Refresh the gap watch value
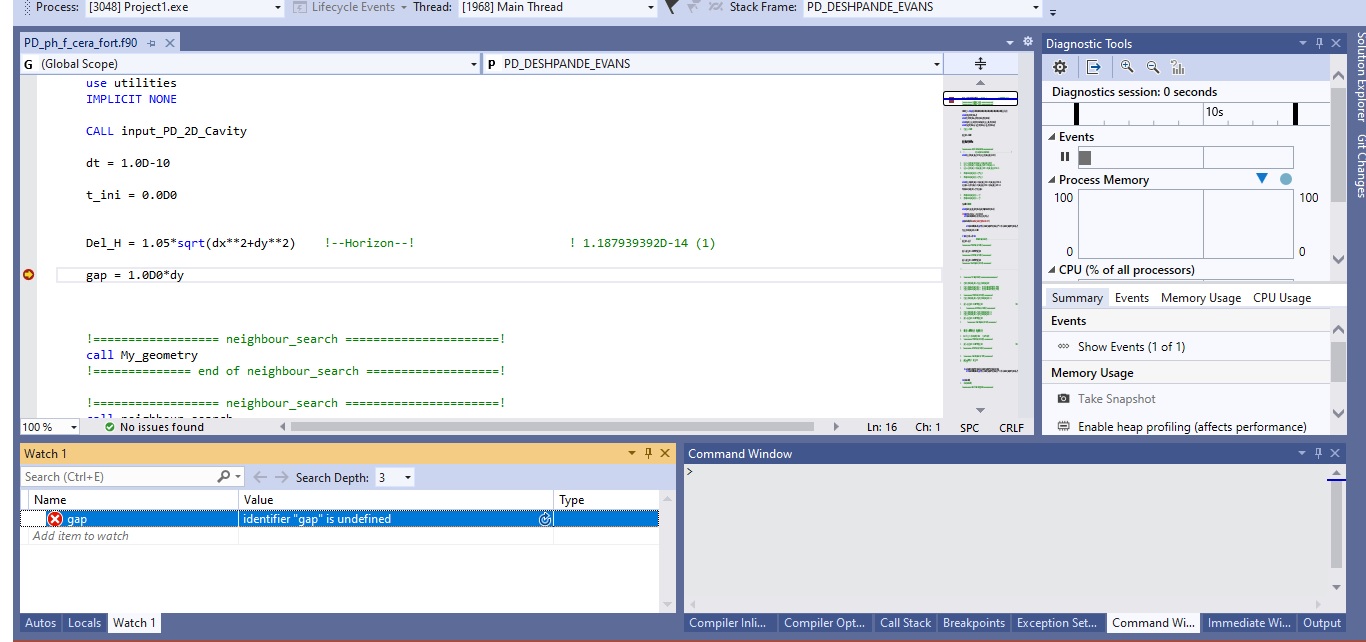1366x642 pixels. [545, 519]
